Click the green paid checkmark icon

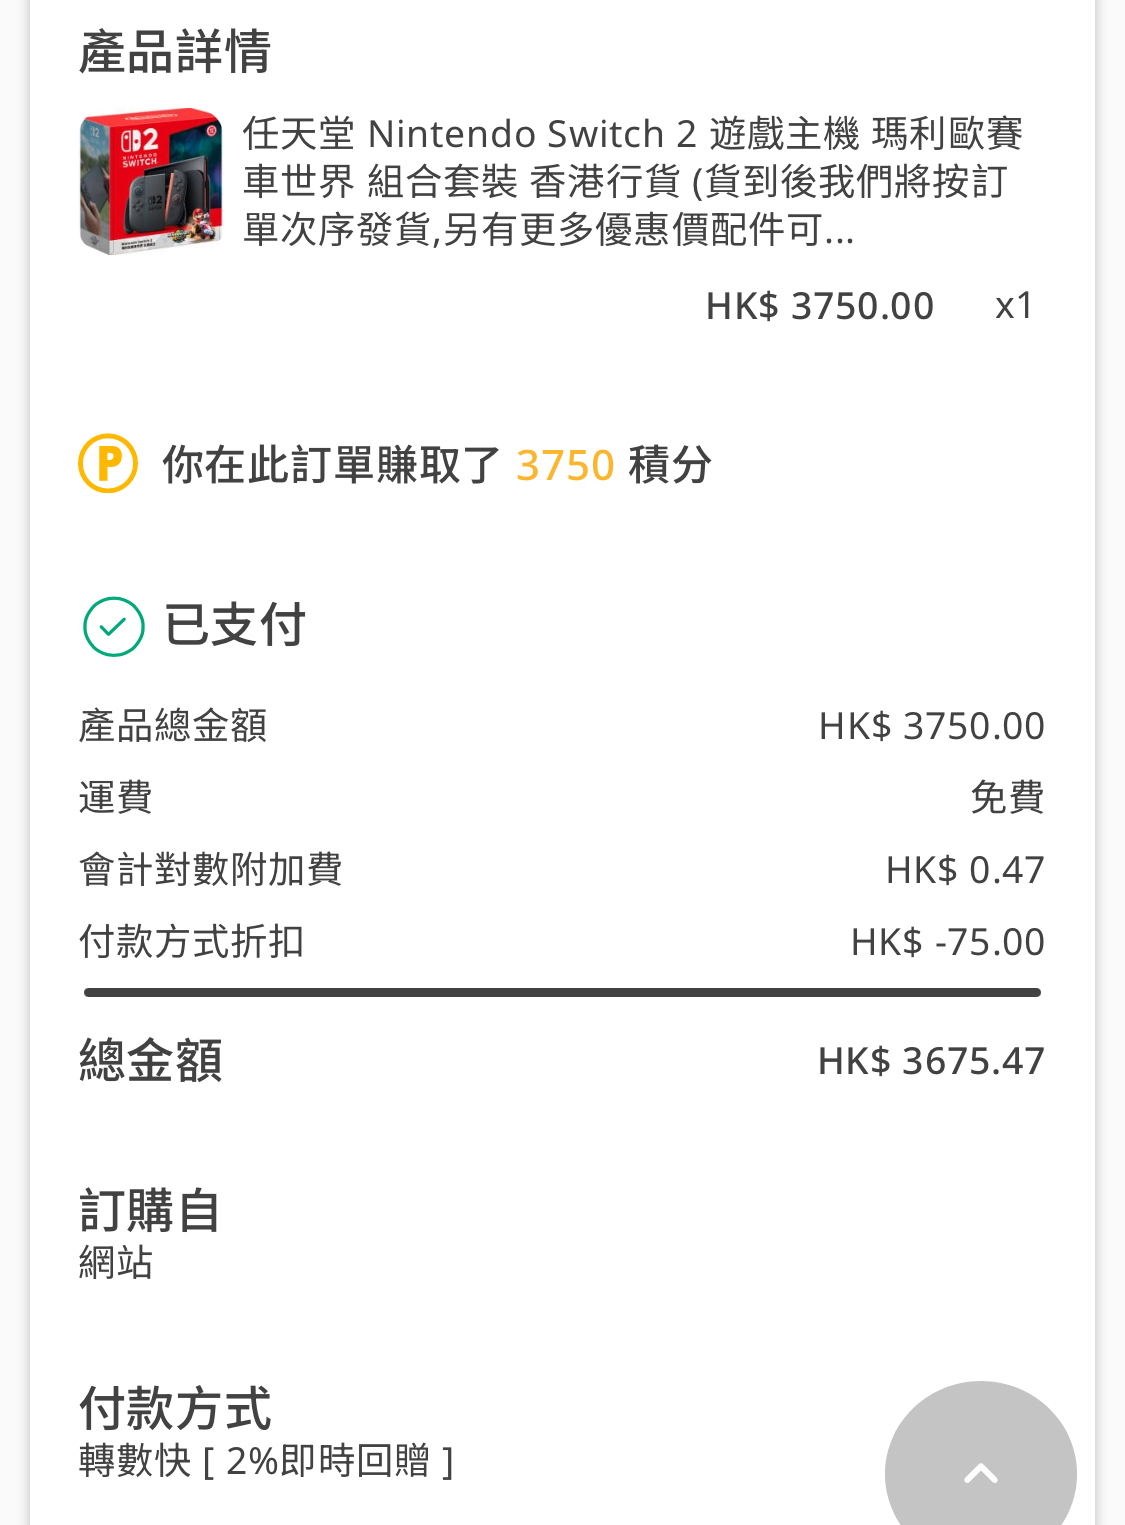point(114,627)
